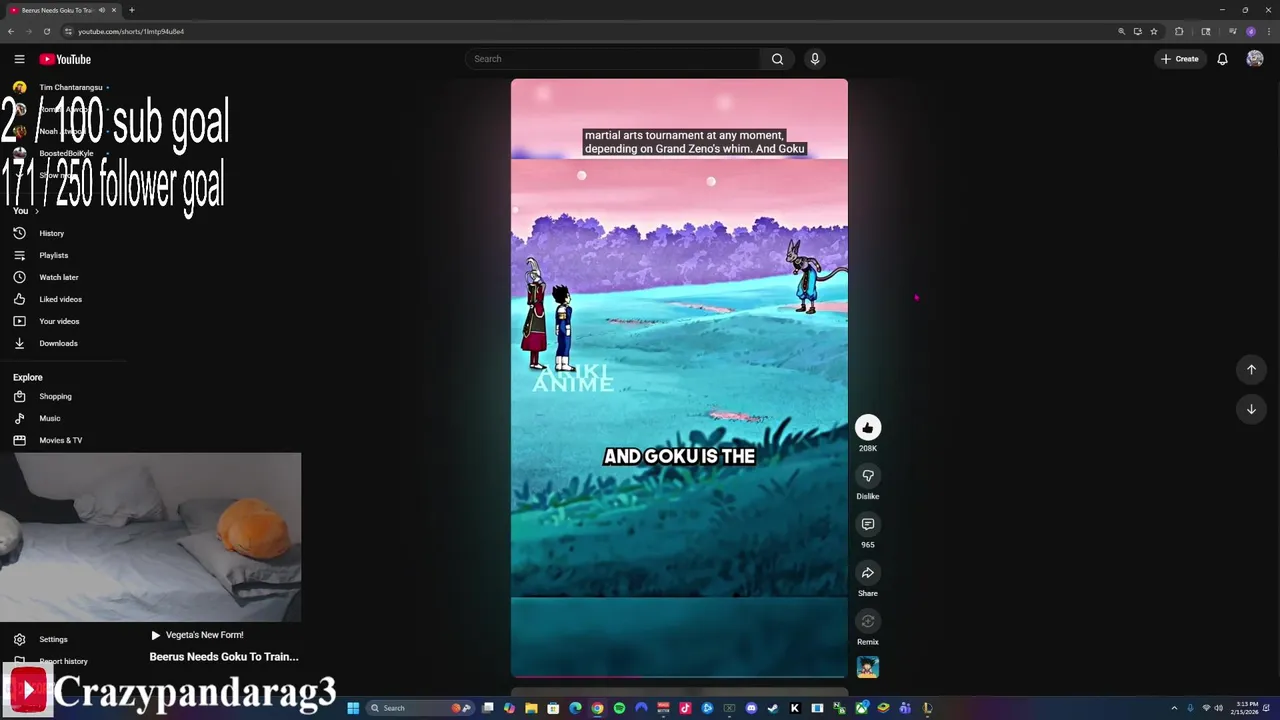Expand the You section chevron
This screenshot has width=1280, height=720.
[x=37, y=211]
